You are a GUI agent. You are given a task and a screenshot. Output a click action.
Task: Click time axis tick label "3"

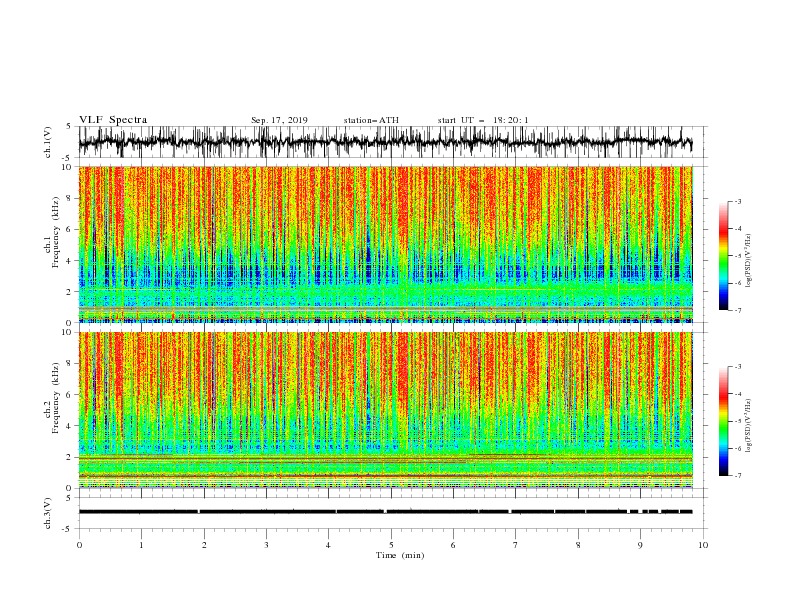point(266,545)
